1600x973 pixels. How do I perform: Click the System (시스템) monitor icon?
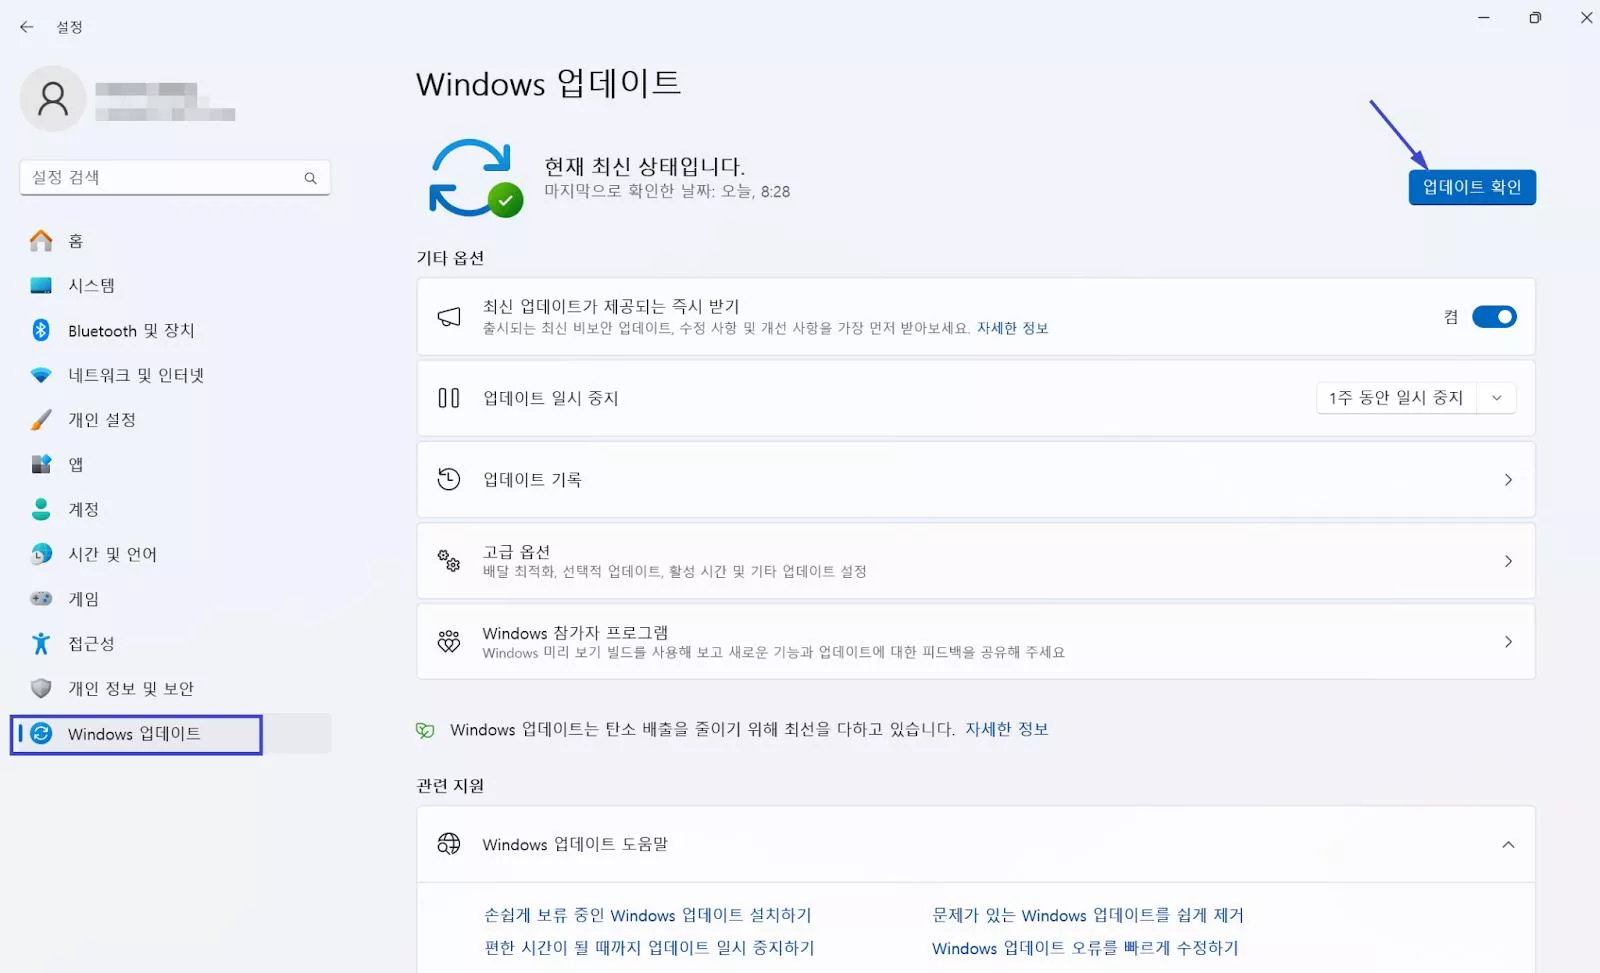pos(41,286)
